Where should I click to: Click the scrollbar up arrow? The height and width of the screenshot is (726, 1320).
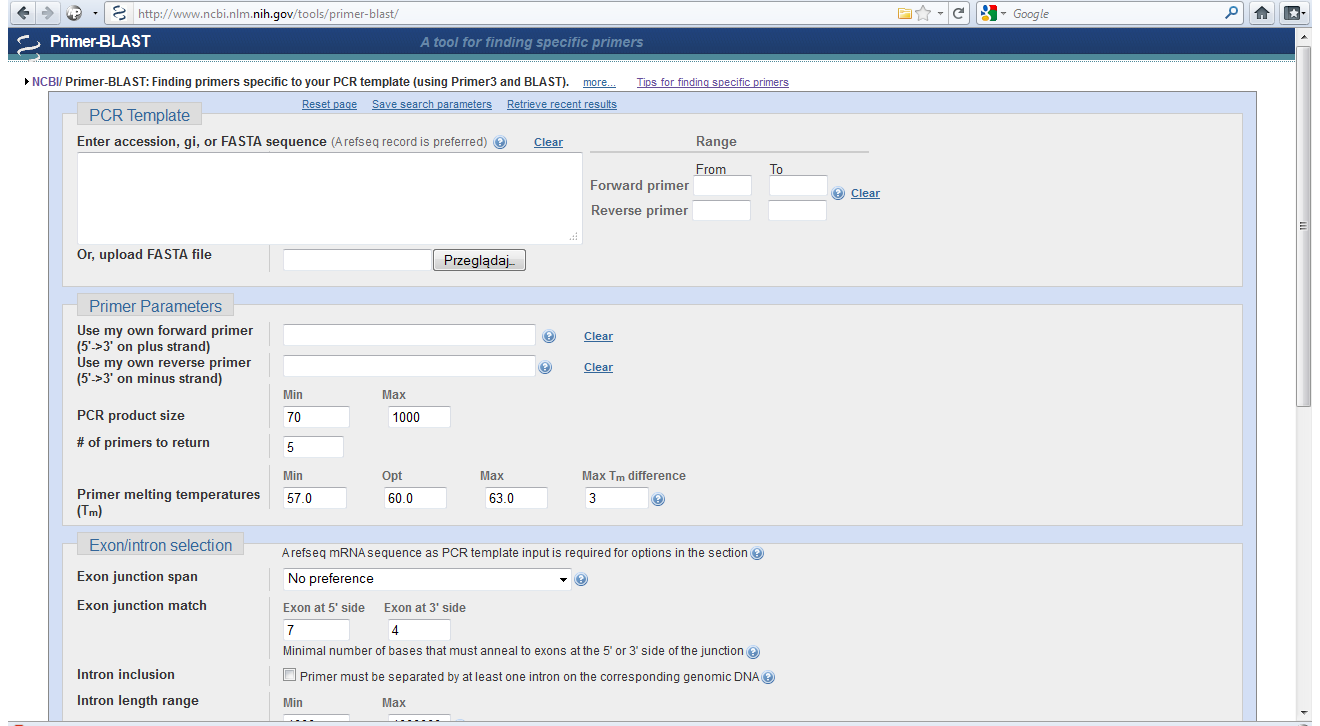pos(1303,38)
